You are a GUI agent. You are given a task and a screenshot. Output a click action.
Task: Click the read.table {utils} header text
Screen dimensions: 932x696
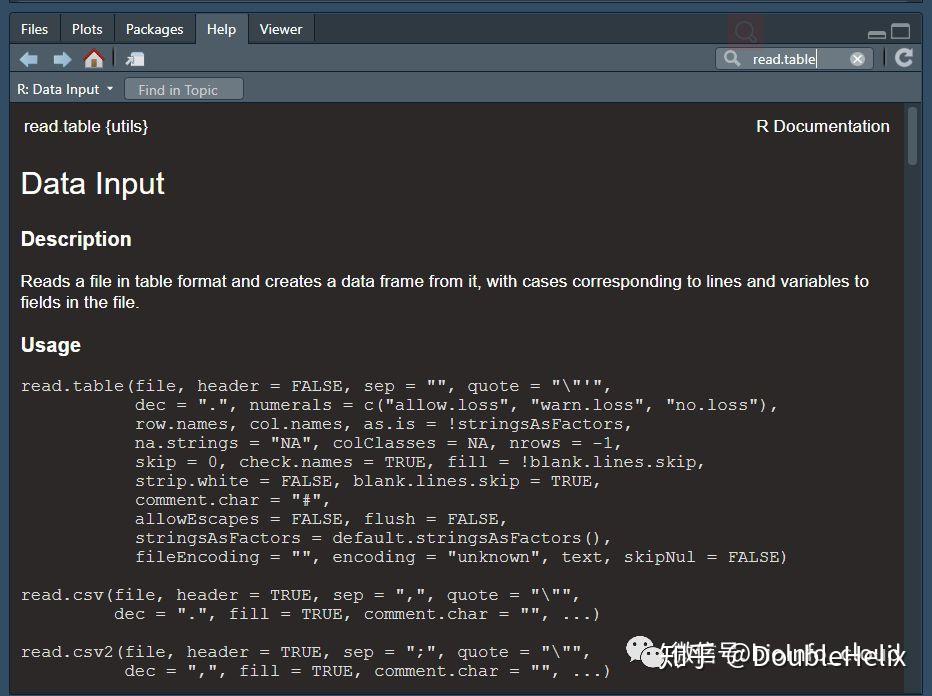86,127
